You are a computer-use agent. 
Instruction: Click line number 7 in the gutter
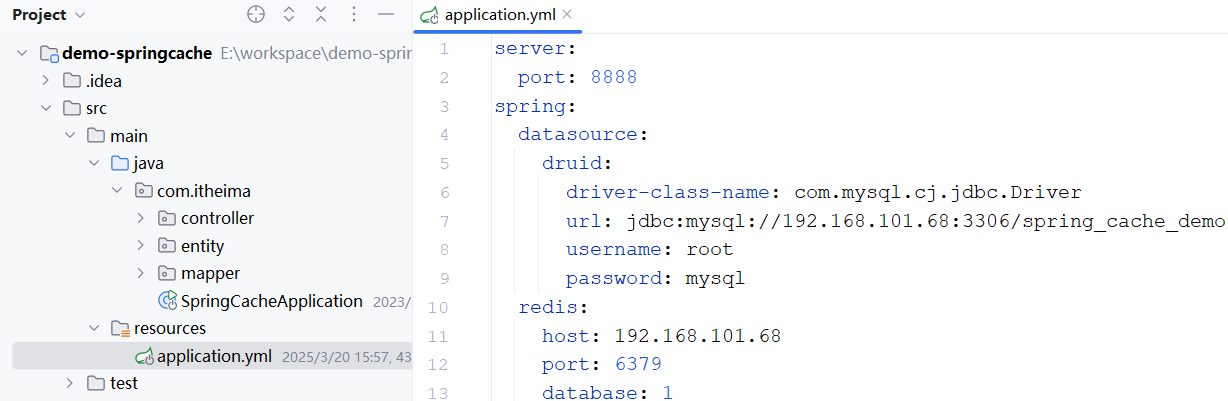(443, 221)
